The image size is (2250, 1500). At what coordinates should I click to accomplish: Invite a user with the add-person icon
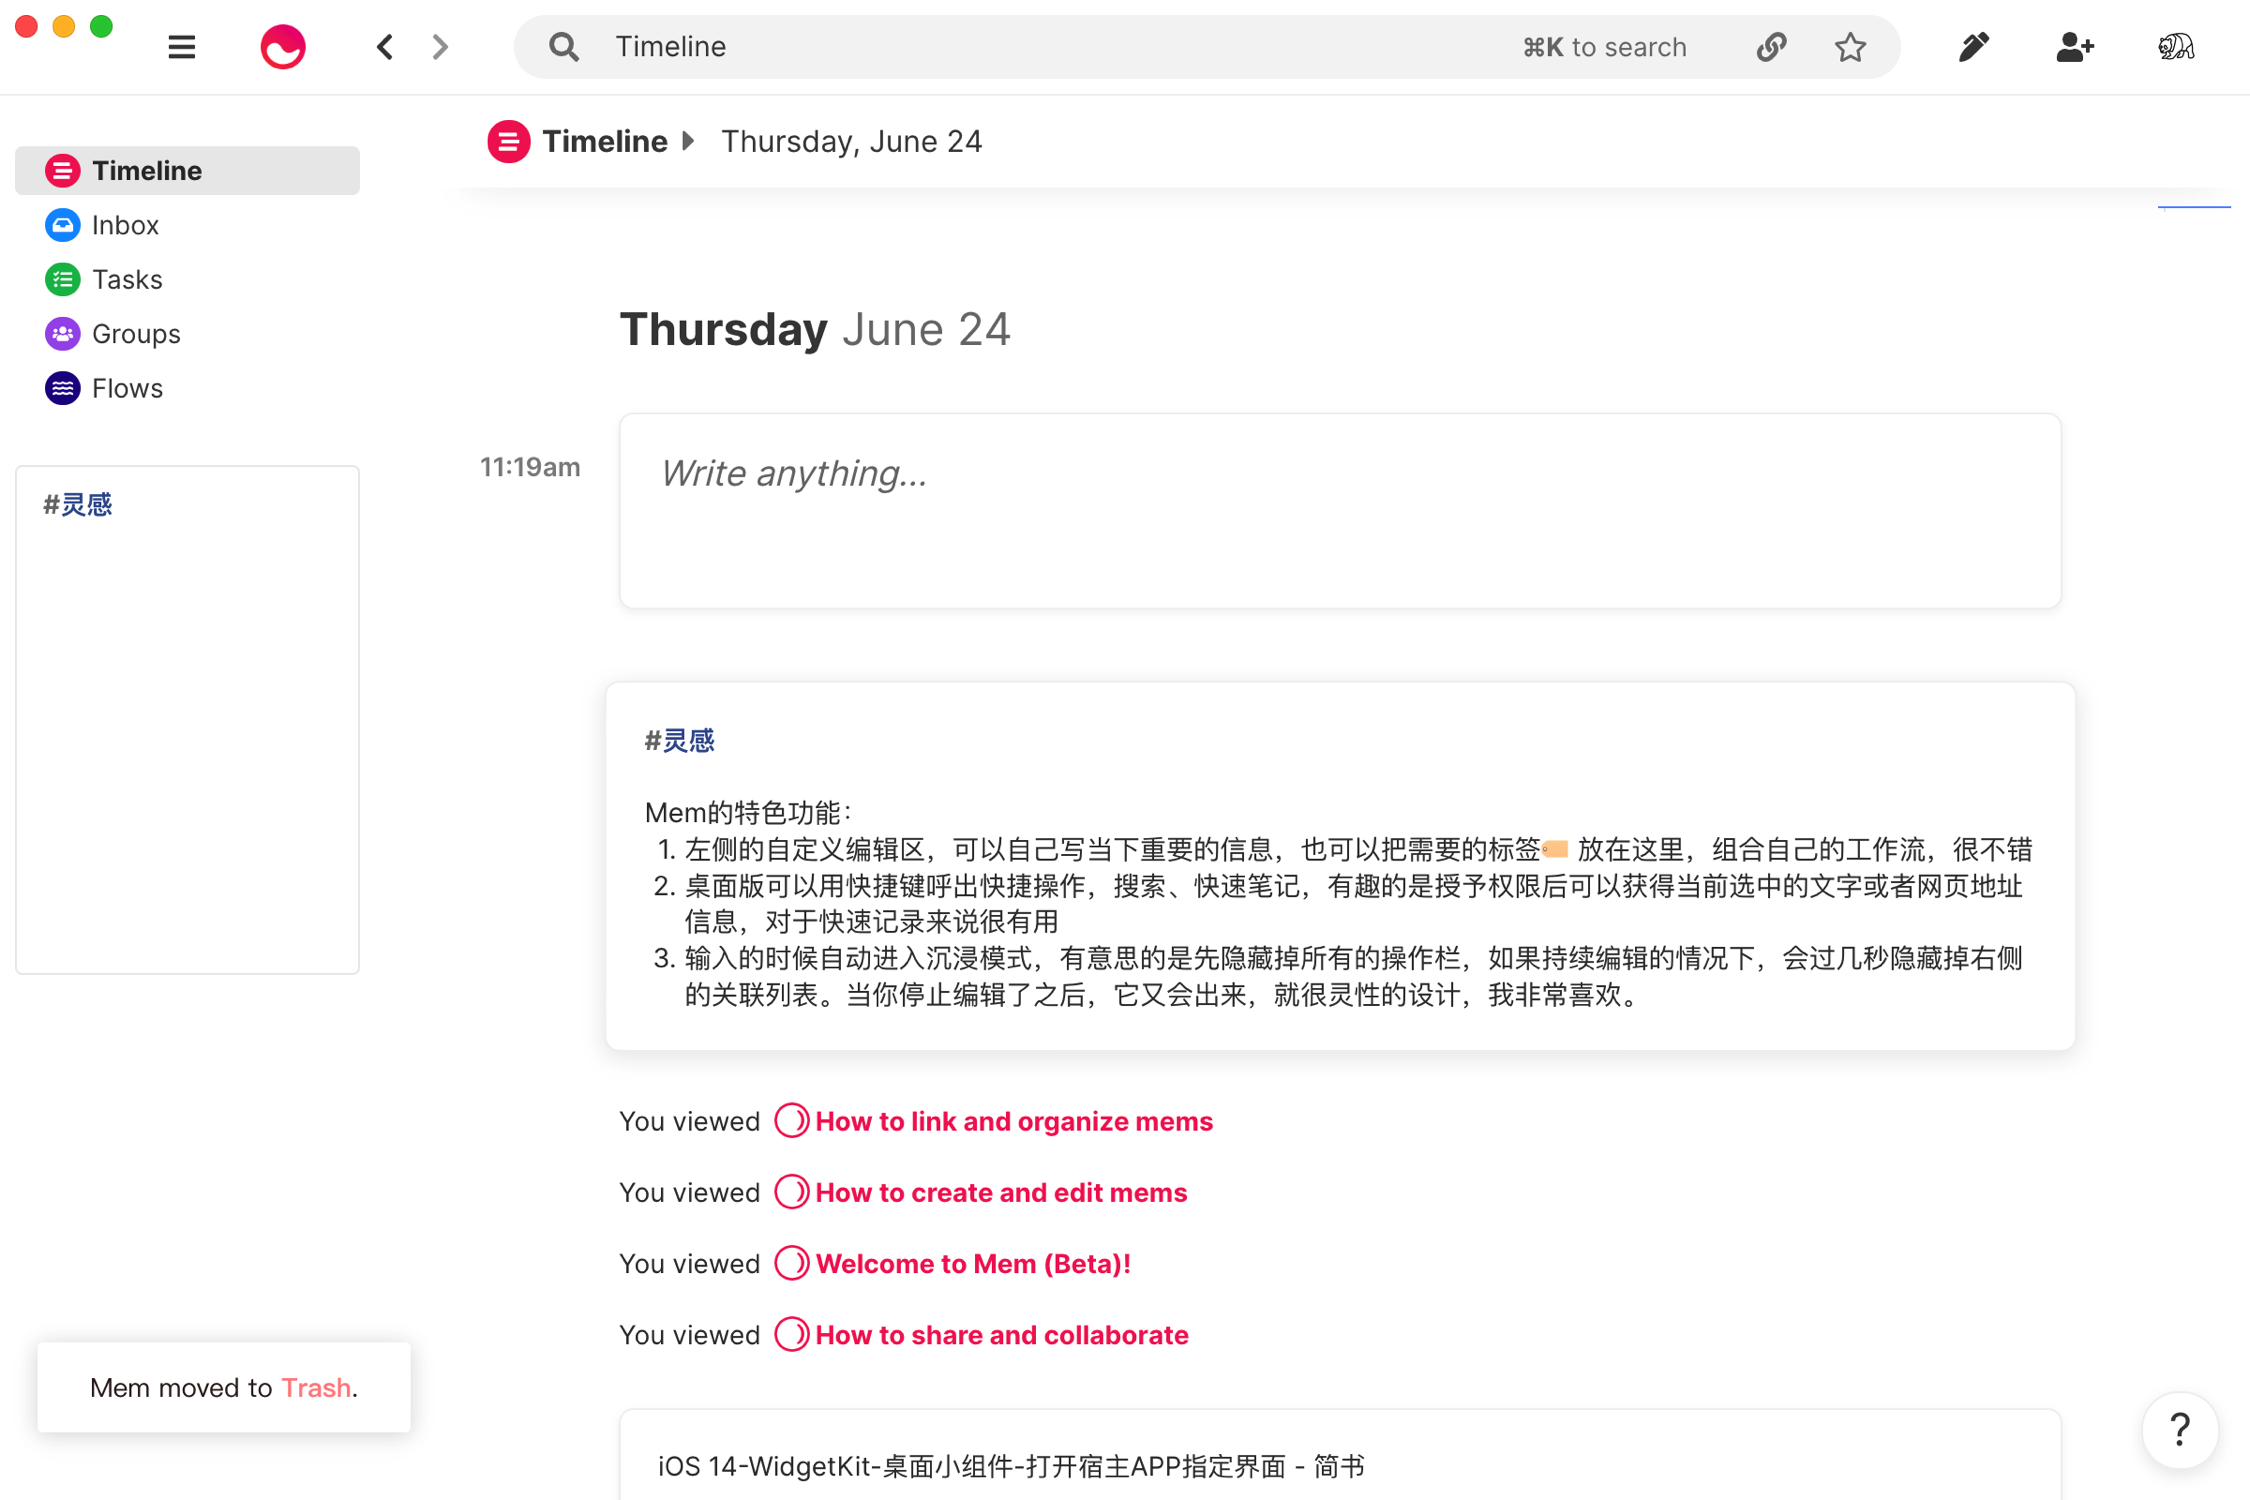point(2074,47)
